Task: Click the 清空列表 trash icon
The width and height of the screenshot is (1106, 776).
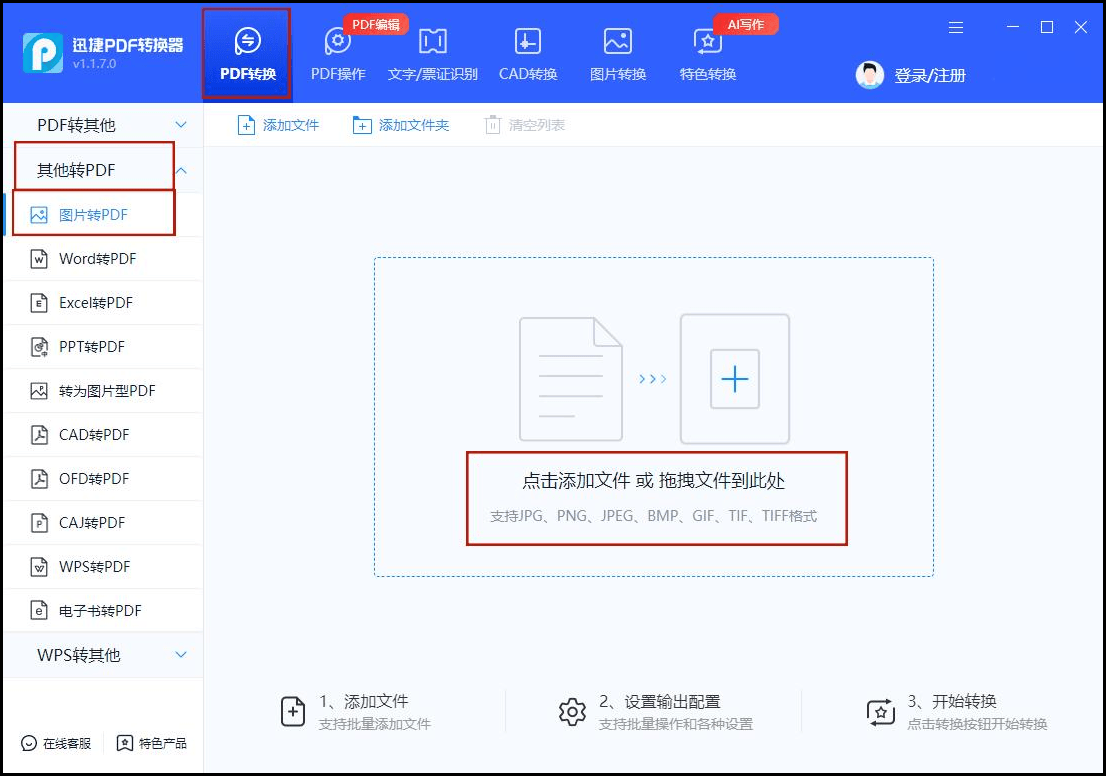Action: (490, 126)
